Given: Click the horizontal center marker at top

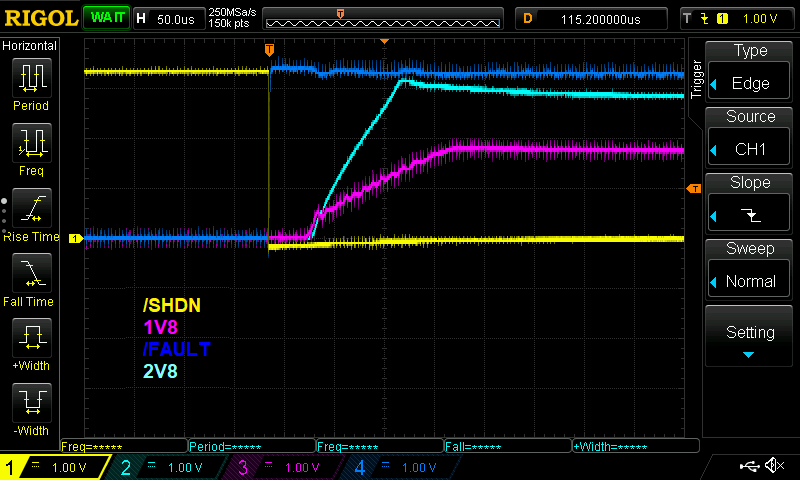Looking at the screenshot, I should coord(385,41).
